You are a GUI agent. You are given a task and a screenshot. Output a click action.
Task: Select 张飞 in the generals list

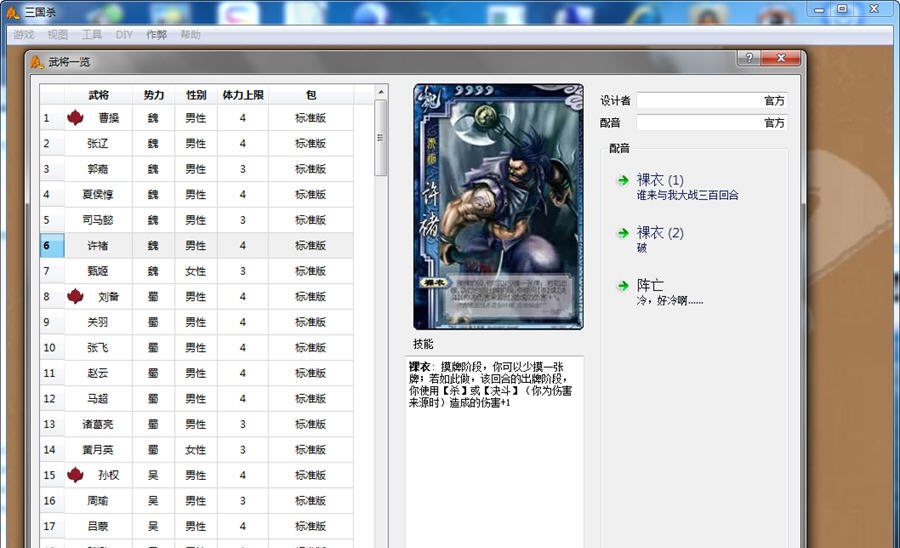[98, 347]
